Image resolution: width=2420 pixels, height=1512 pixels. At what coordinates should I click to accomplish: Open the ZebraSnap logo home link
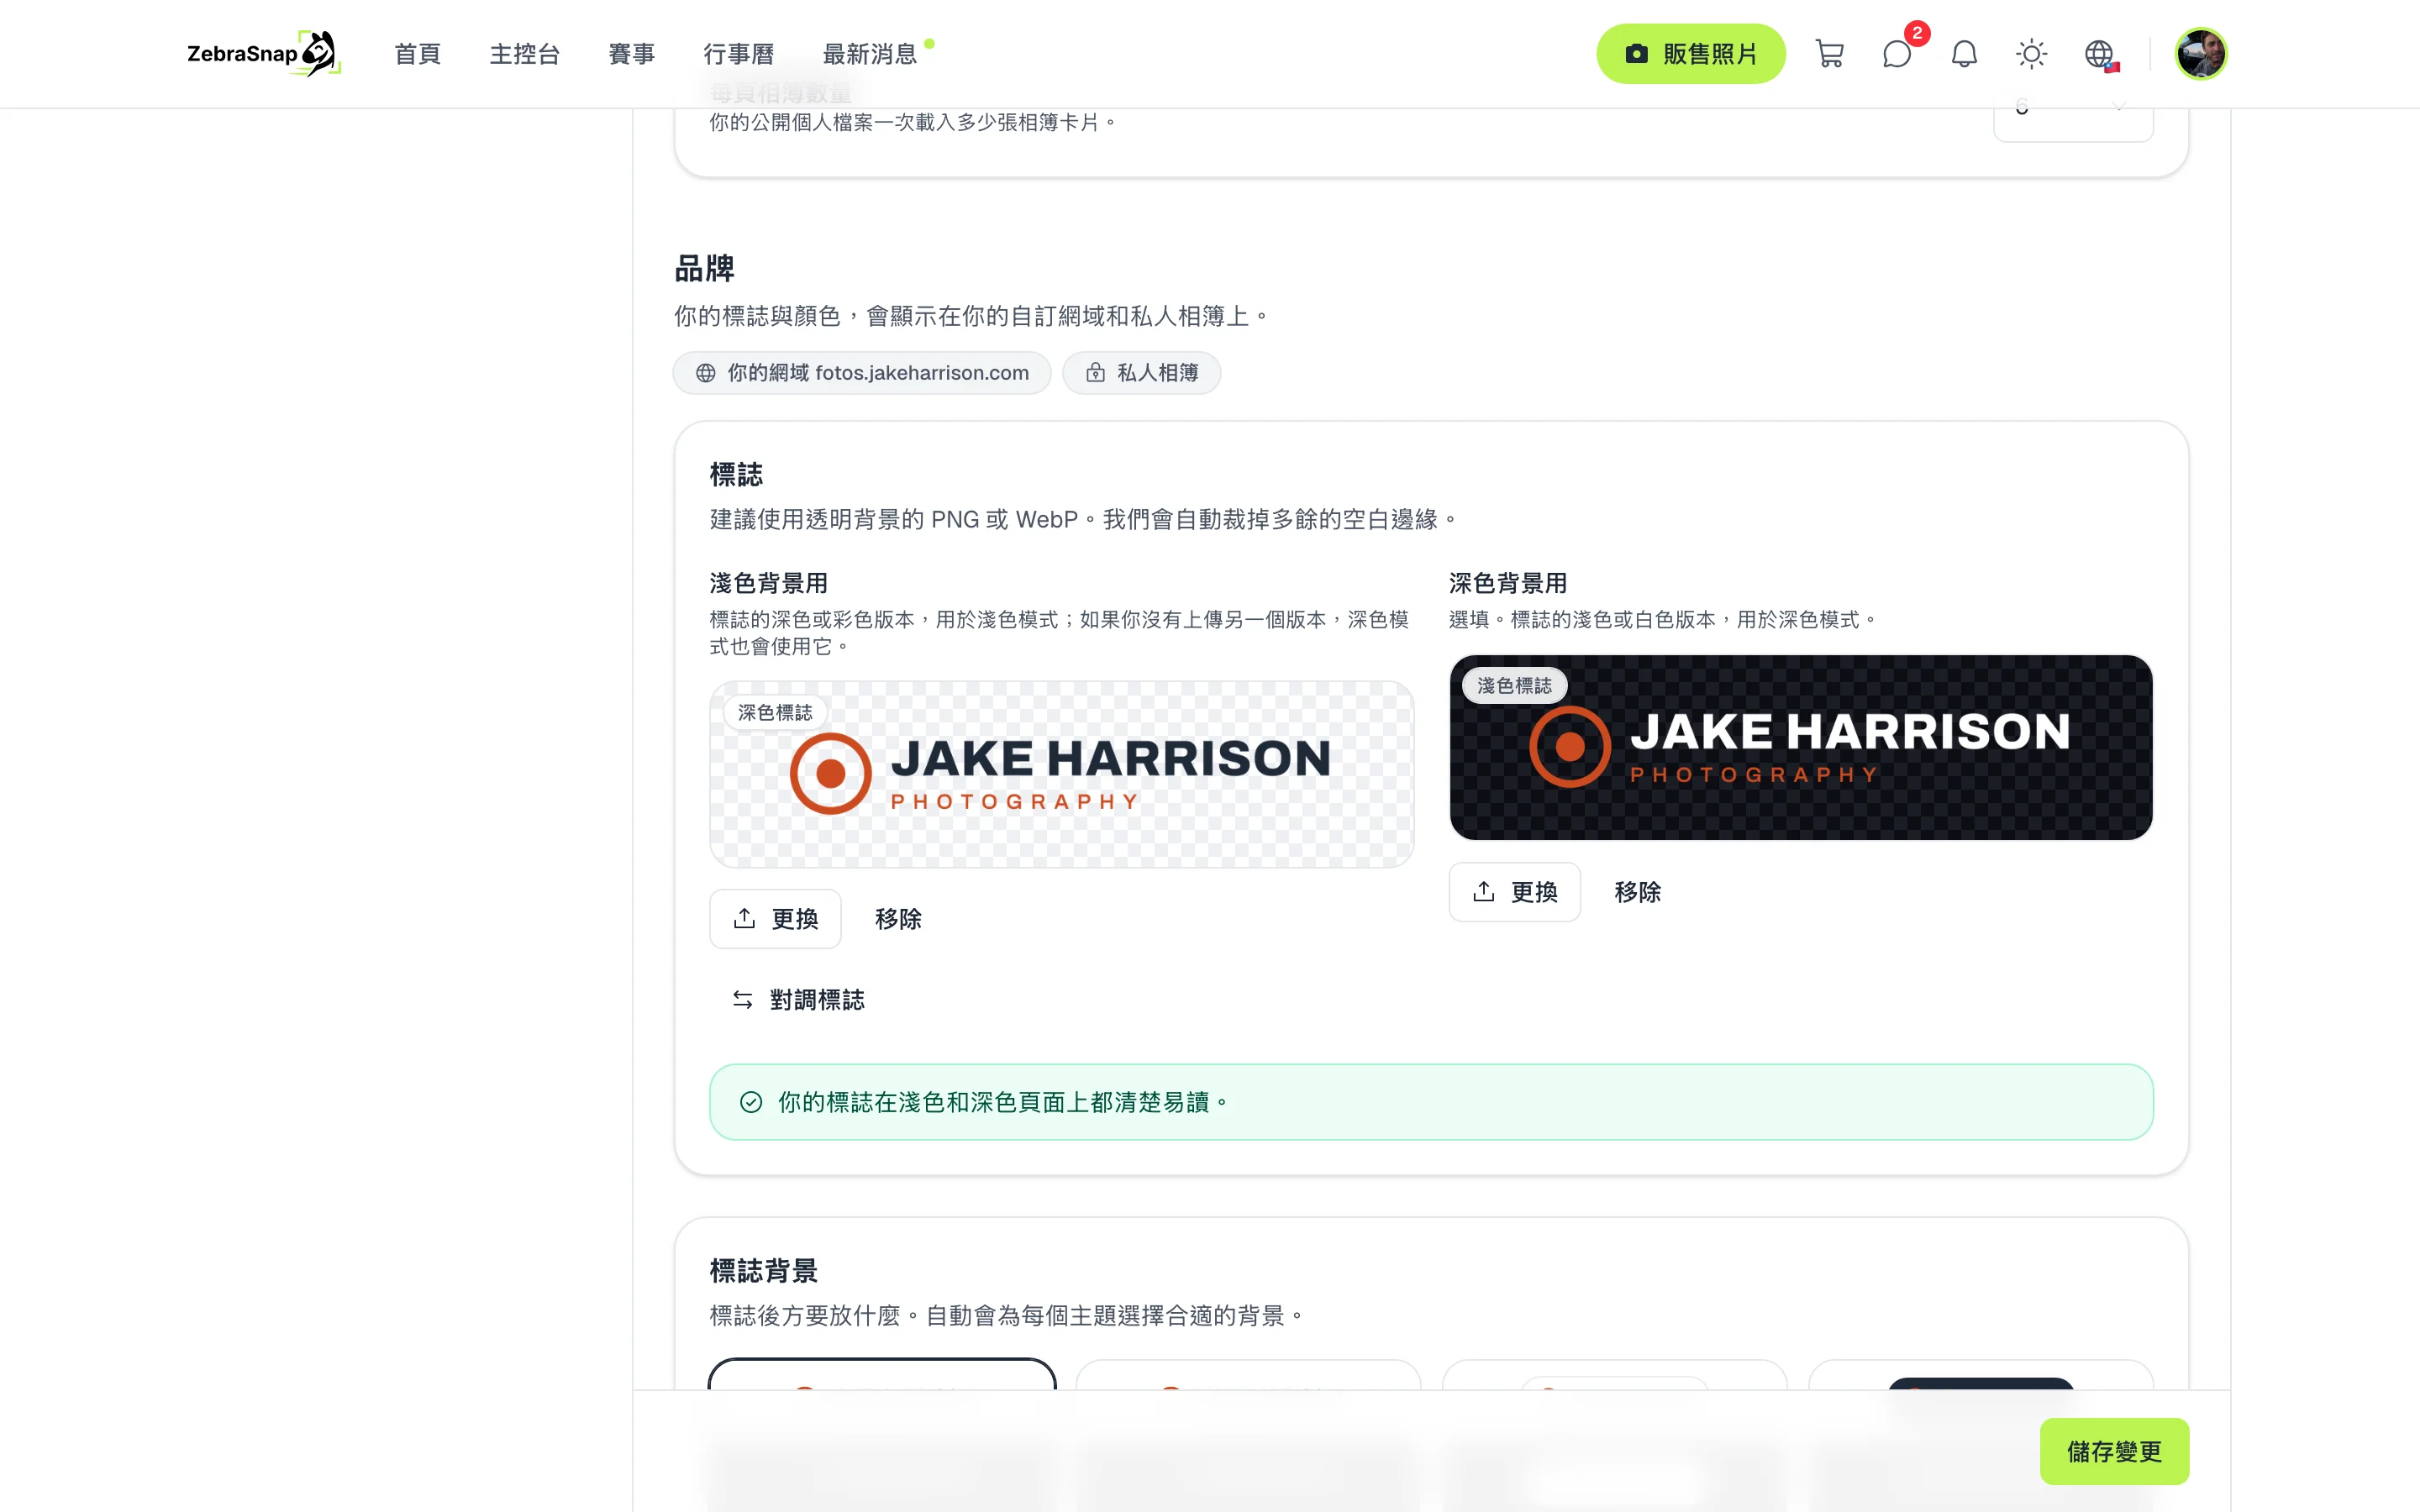[264, 53]
